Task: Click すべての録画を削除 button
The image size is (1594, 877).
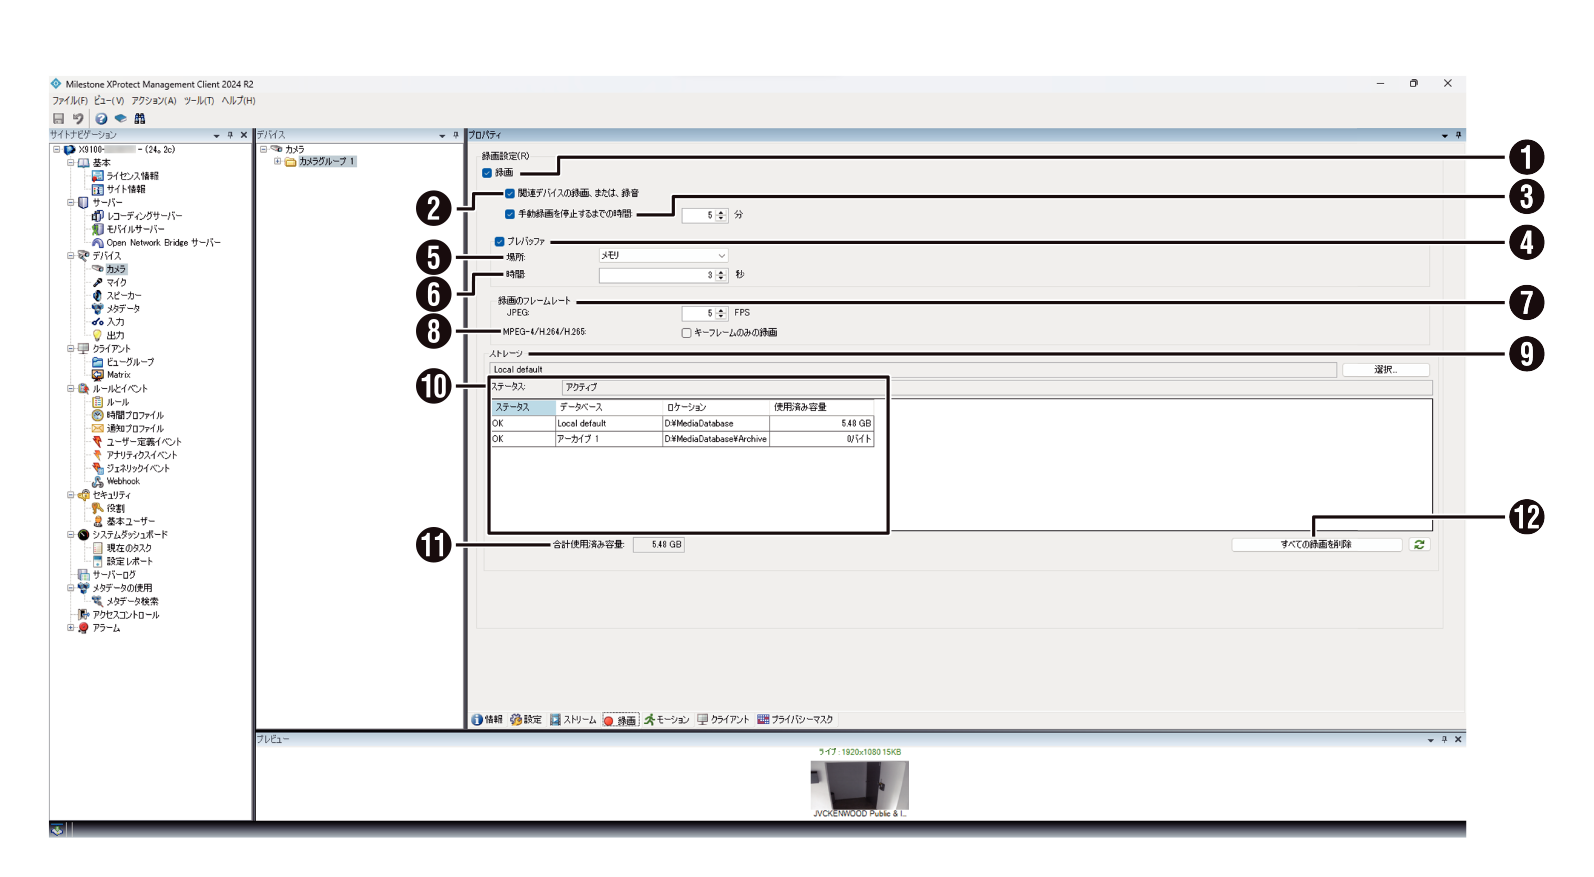Action: pos(1316,545)
